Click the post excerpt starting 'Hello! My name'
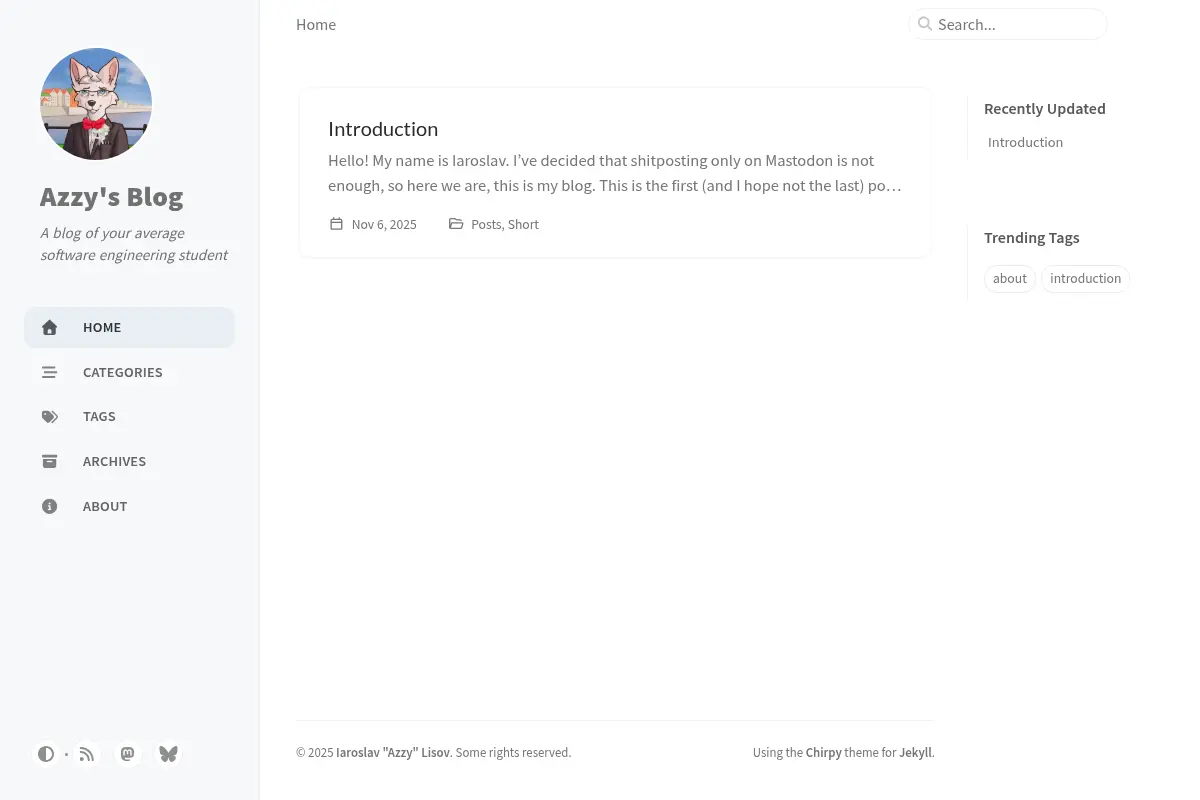The height and width of the screenshot is (800, 1200). [x=615, y=173]
